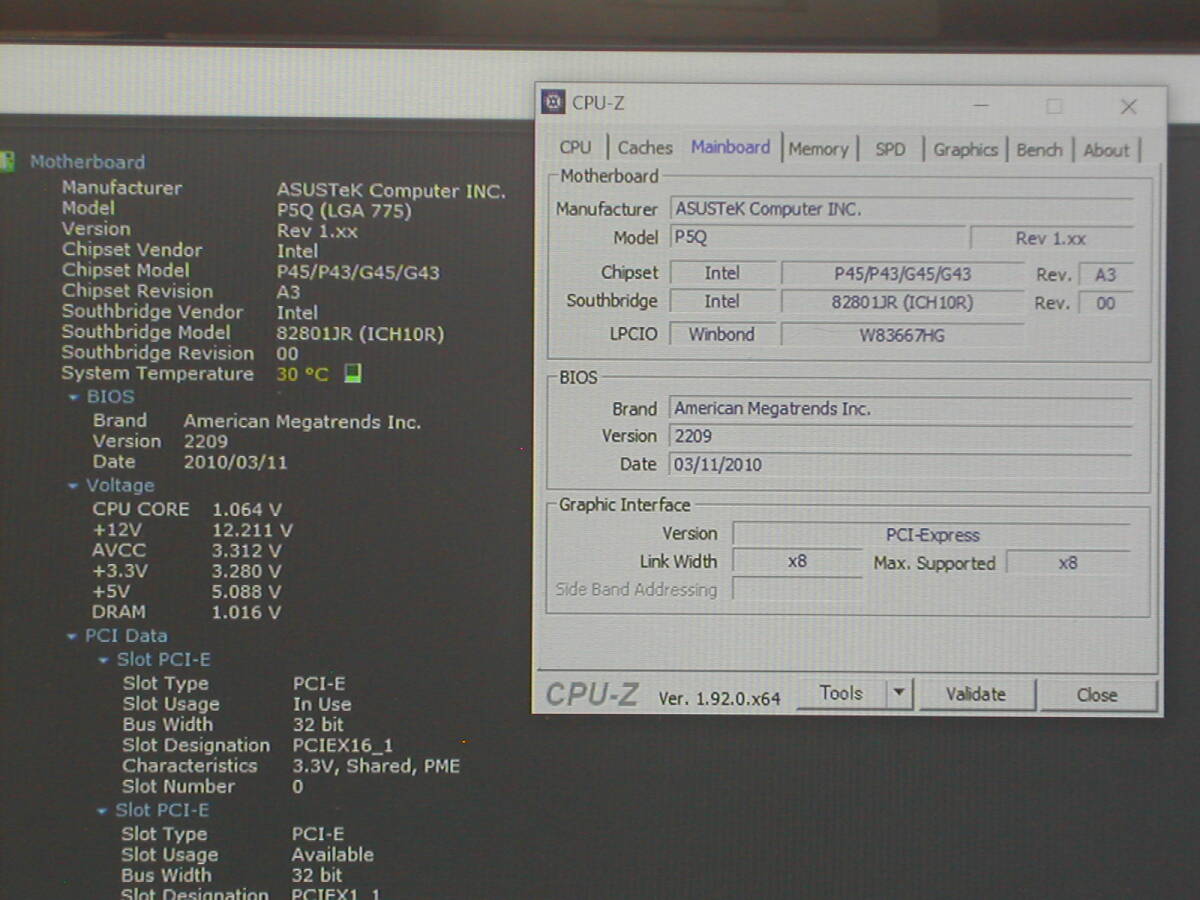1200x900 pixels.
Task: Click the Slot Designation PCIEX16_1 value
Action: [343, 746]
